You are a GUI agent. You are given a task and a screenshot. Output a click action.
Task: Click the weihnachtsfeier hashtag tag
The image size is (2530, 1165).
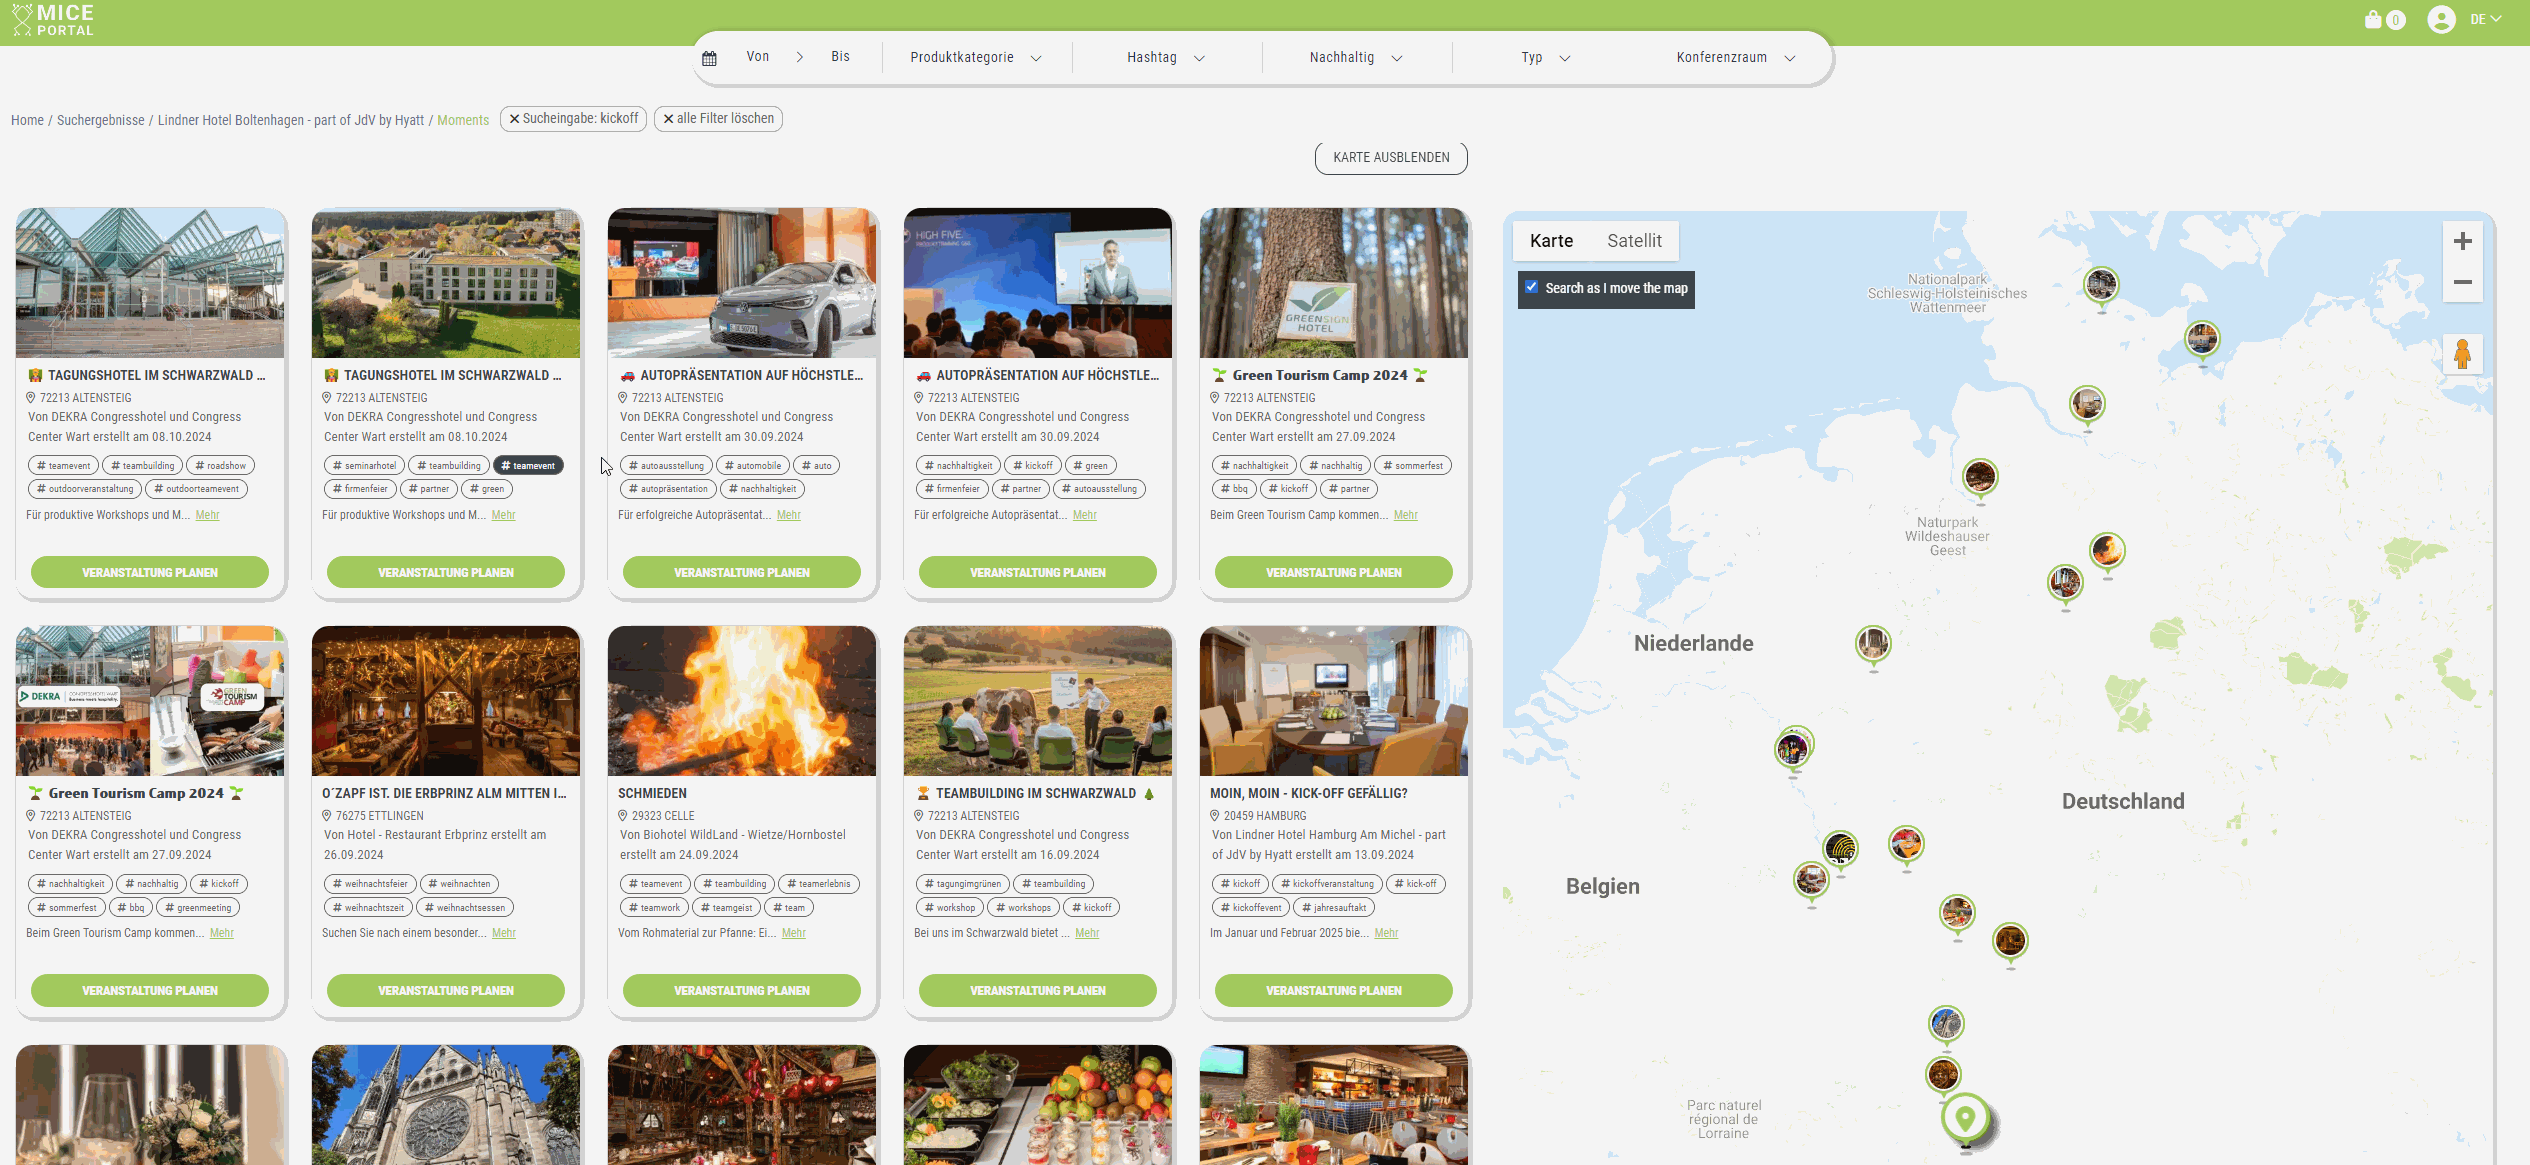pos(370,884)
